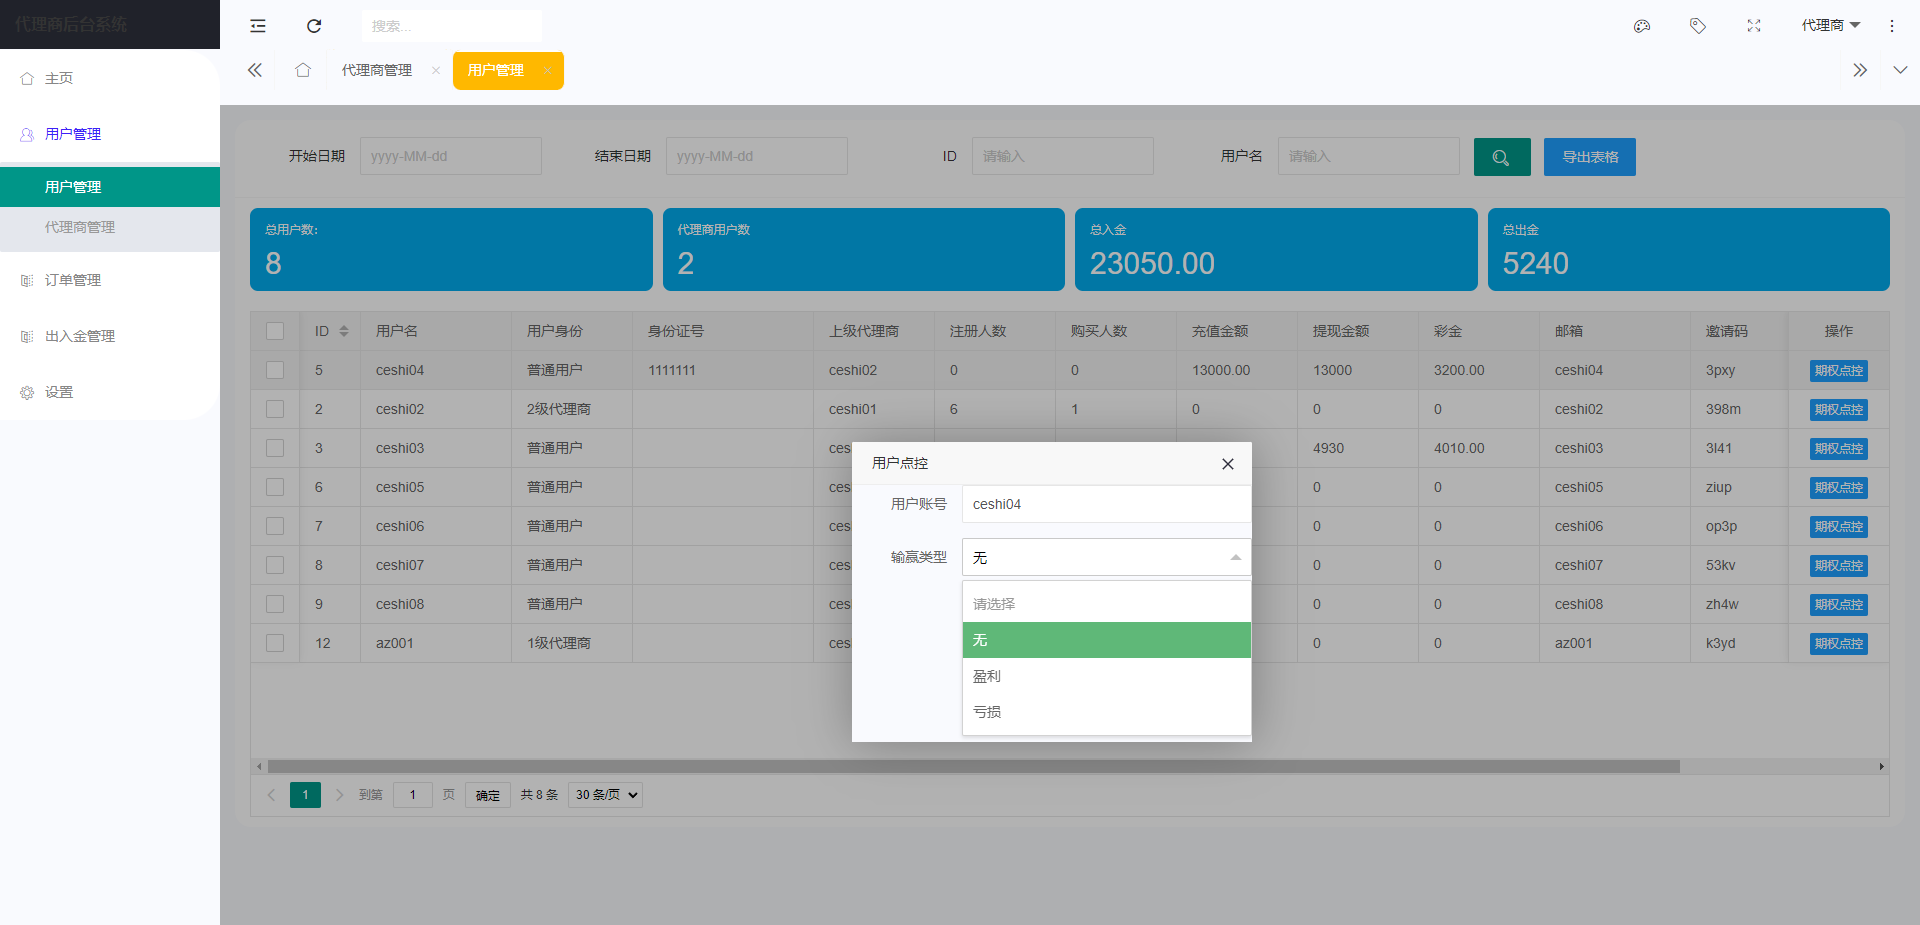
Task: Open the vertical three-dot menu top right
Action: click(x=1892, y=26)
